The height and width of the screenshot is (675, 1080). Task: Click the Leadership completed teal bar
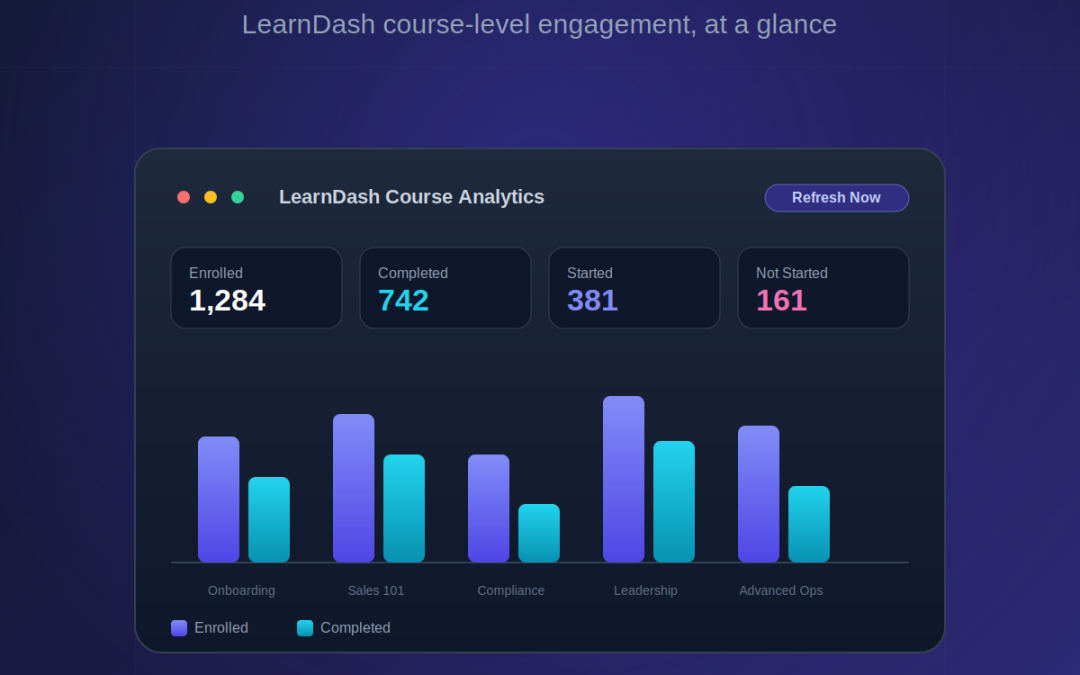[x=674, y=501]
